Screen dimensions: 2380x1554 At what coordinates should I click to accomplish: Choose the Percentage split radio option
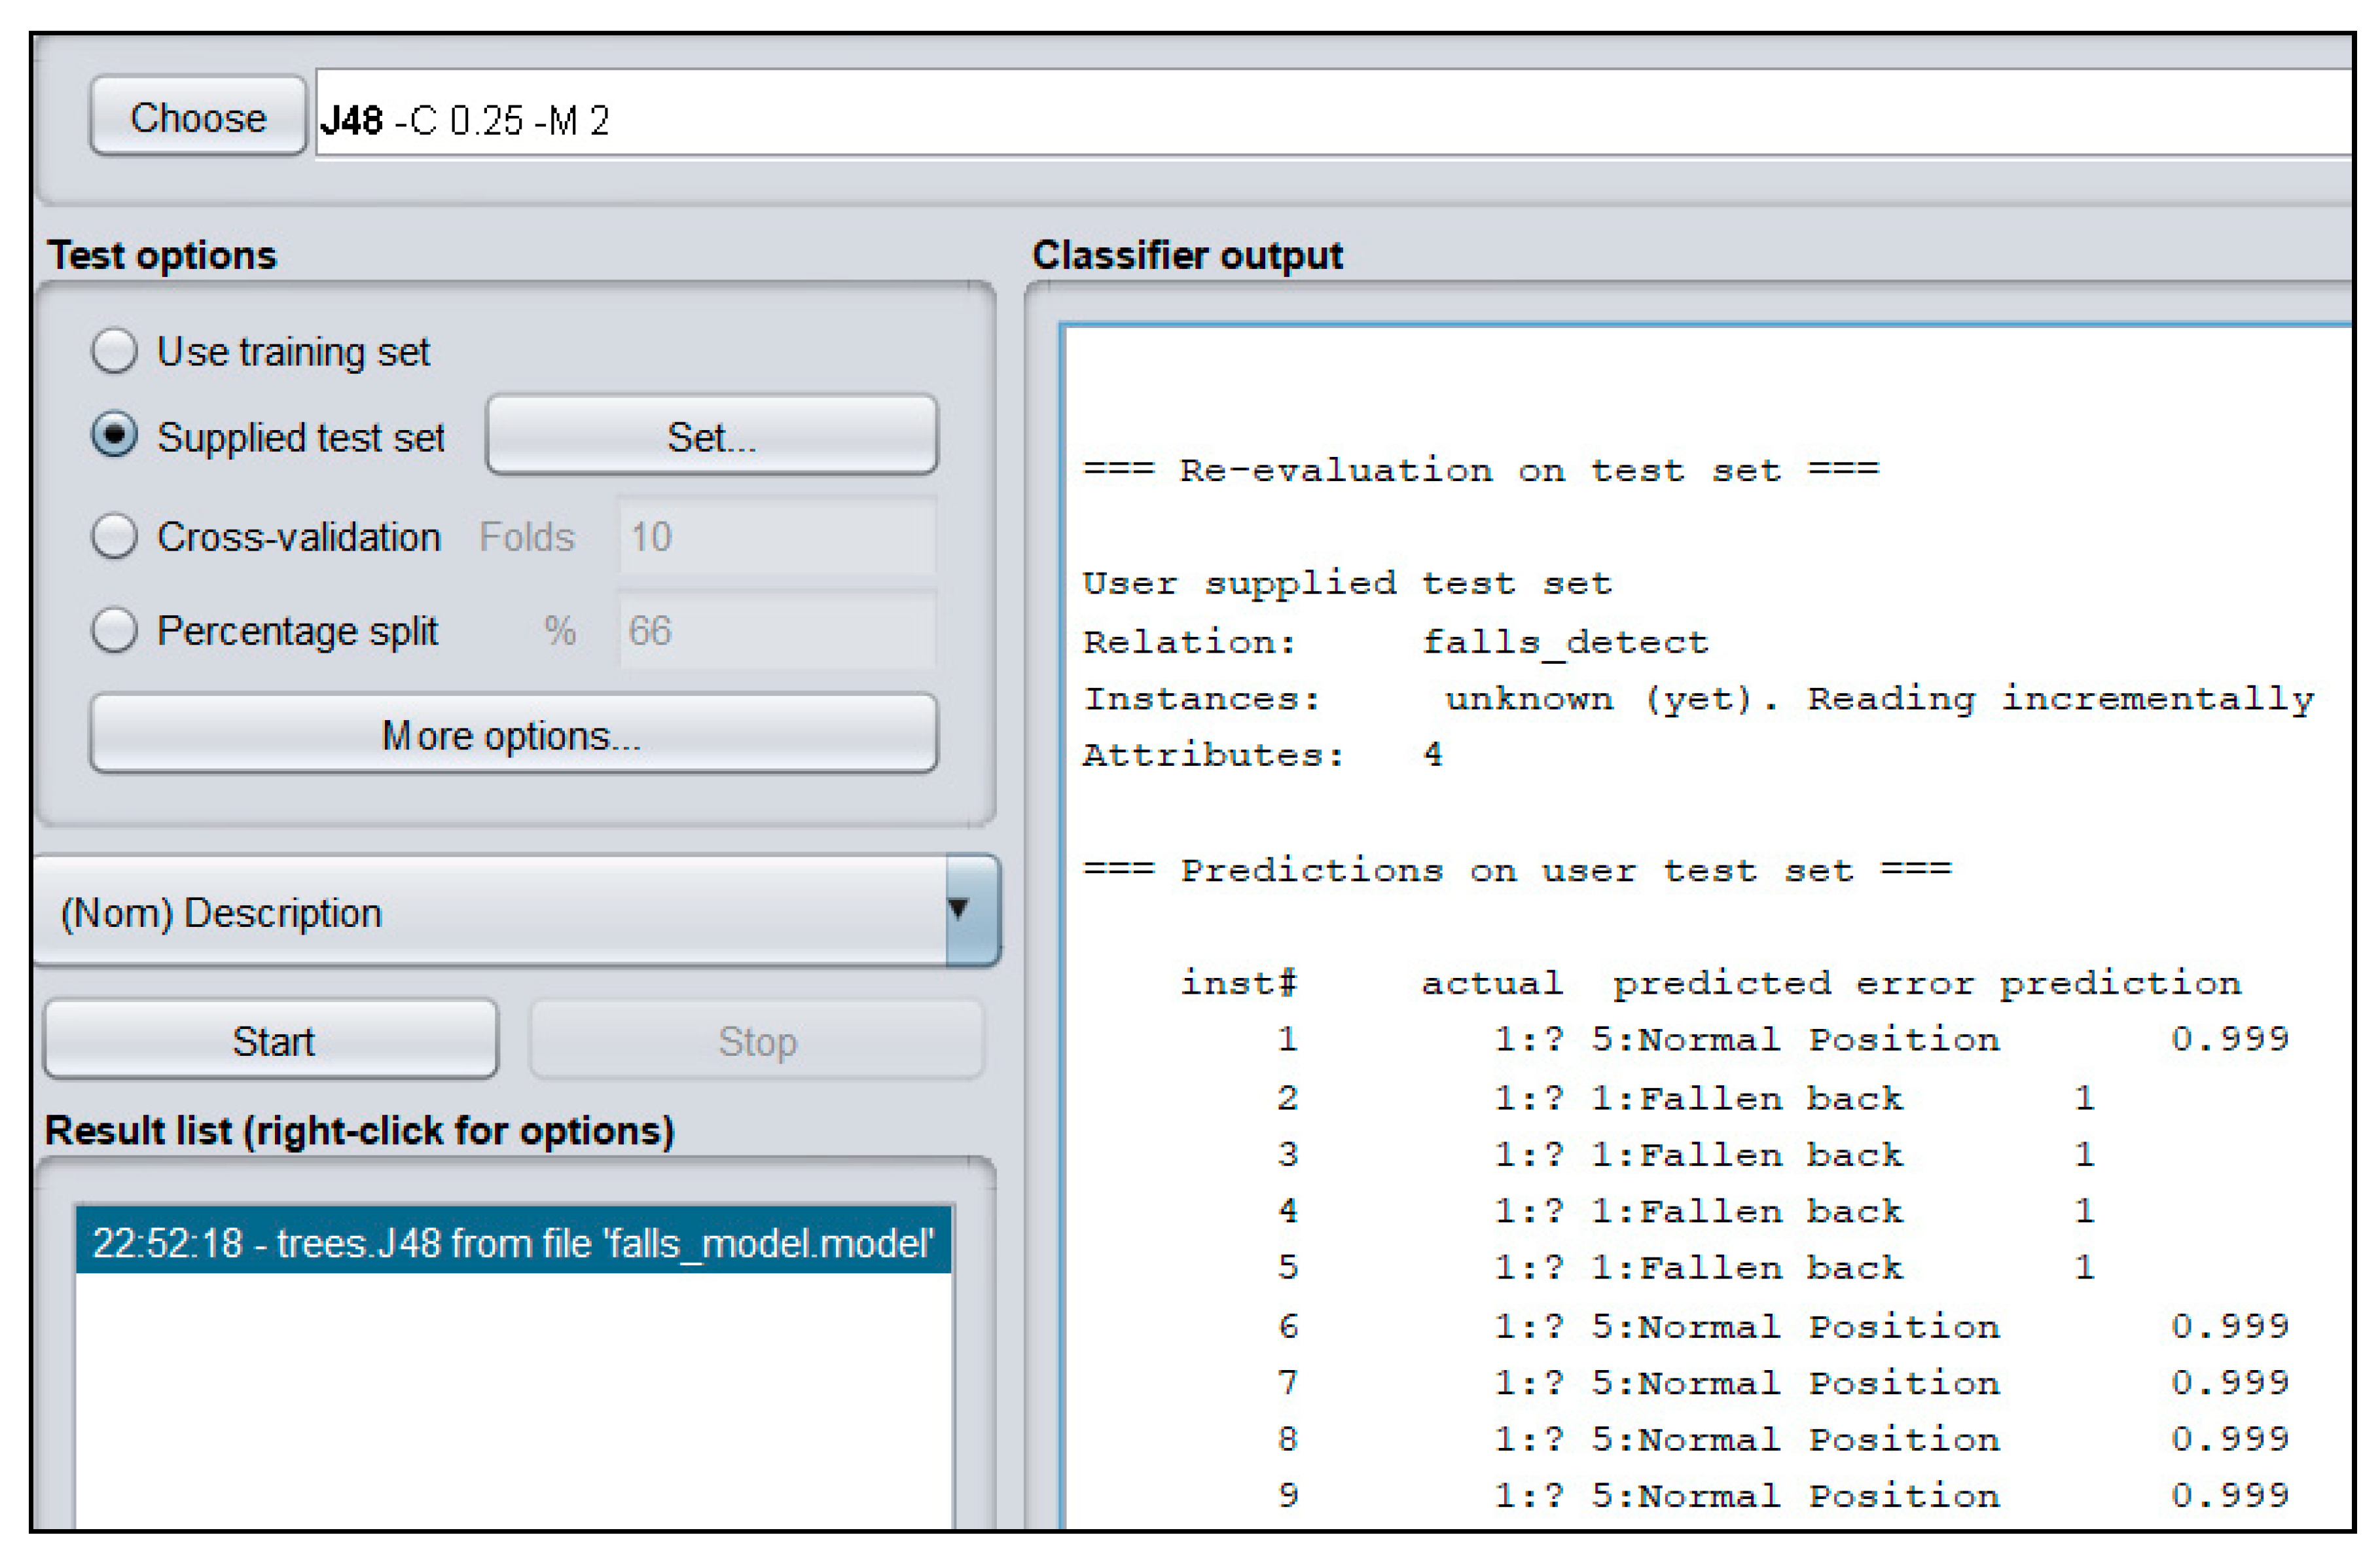click(115, 630)
